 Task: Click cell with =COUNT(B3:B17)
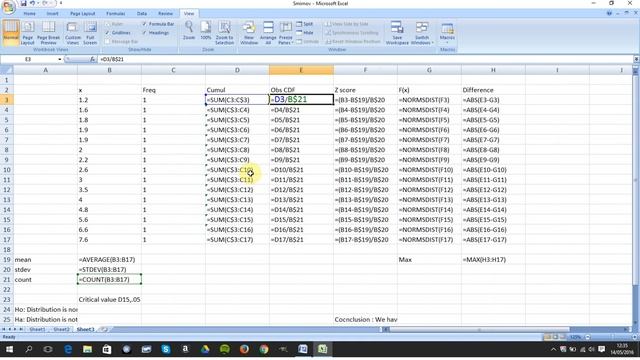coord(109,280)
